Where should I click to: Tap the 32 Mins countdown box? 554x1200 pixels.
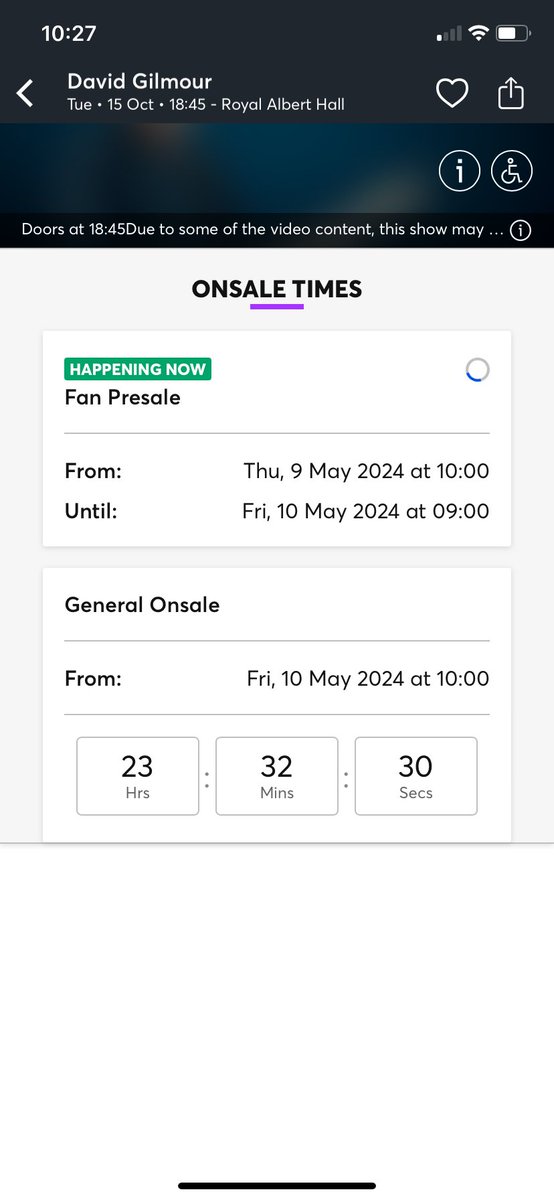point(277,776)
